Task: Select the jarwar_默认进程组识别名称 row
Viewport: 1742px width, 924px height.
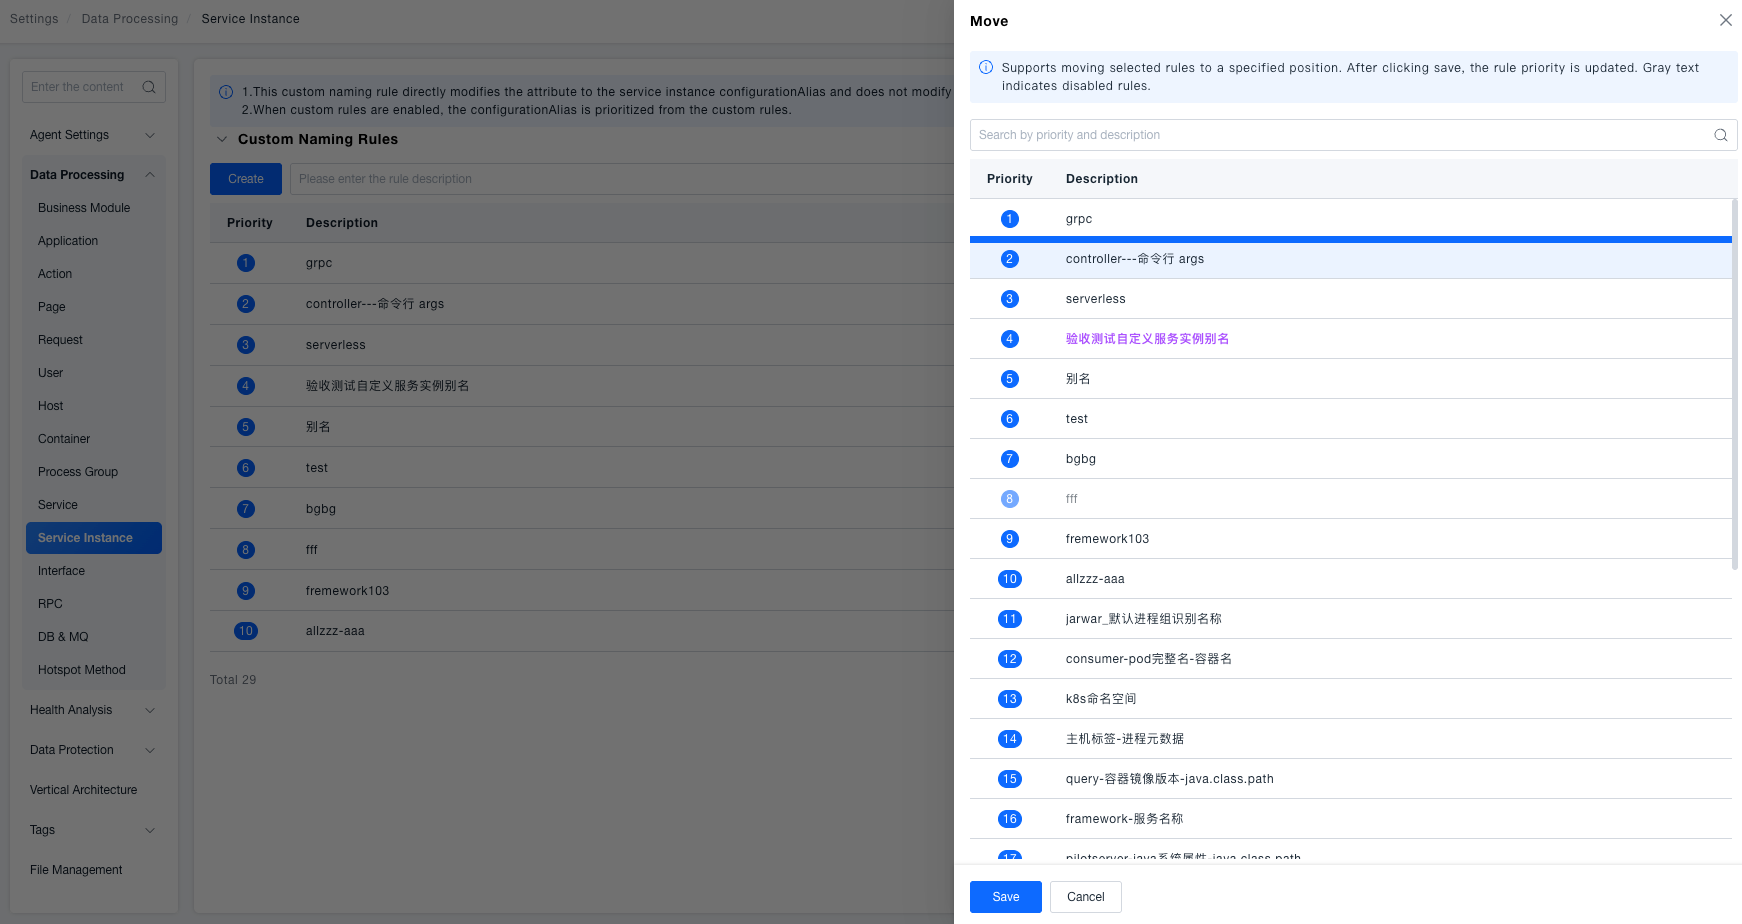Action: point(1351,619)
